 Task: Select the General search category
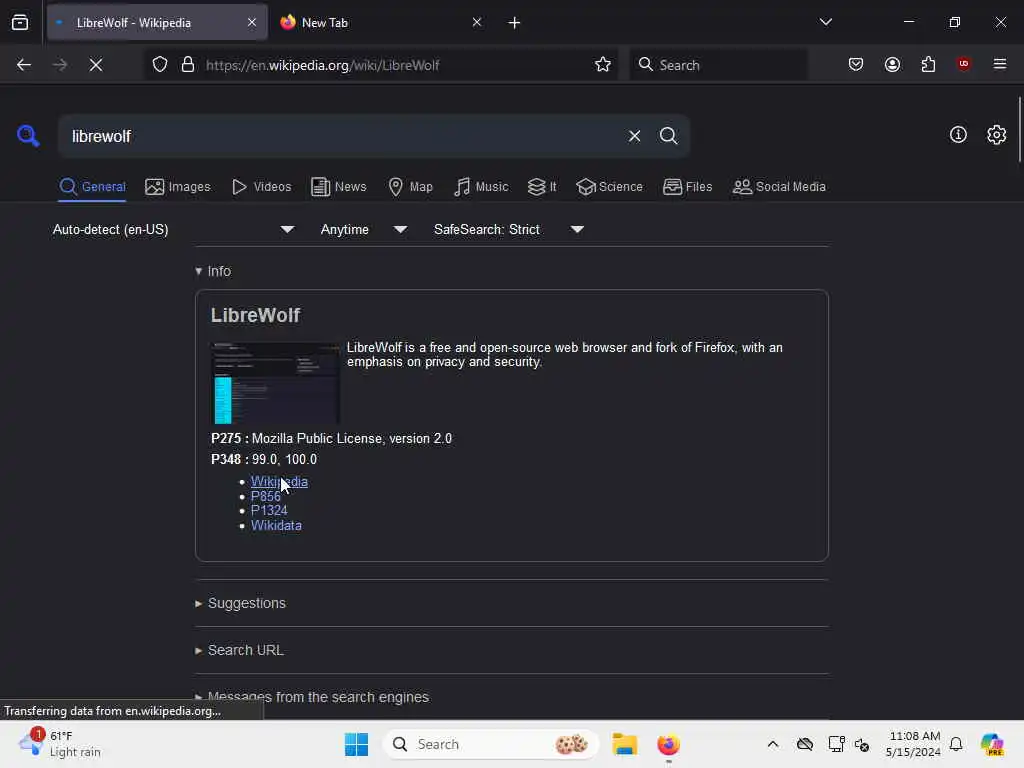92,187
